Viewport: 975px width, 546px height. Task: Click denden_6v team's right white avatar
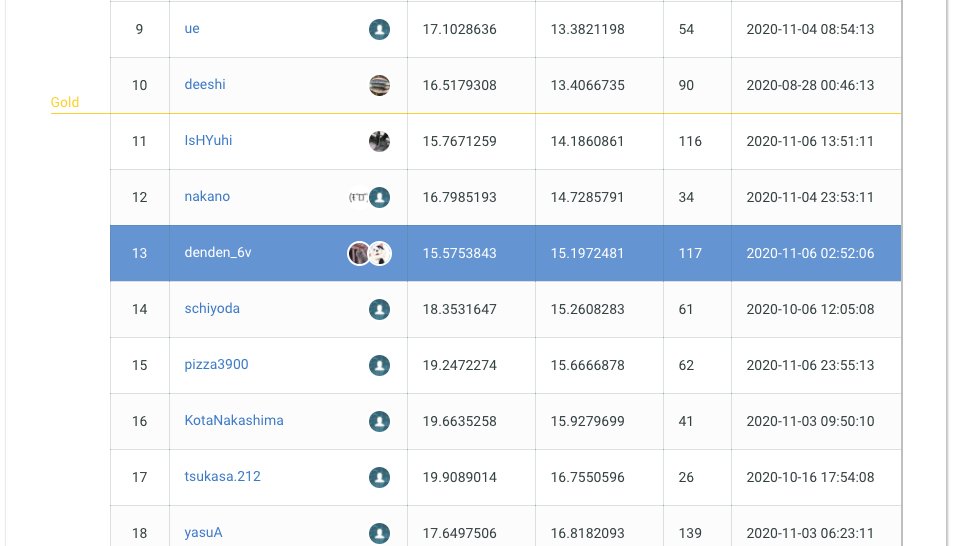click(380, 253)
